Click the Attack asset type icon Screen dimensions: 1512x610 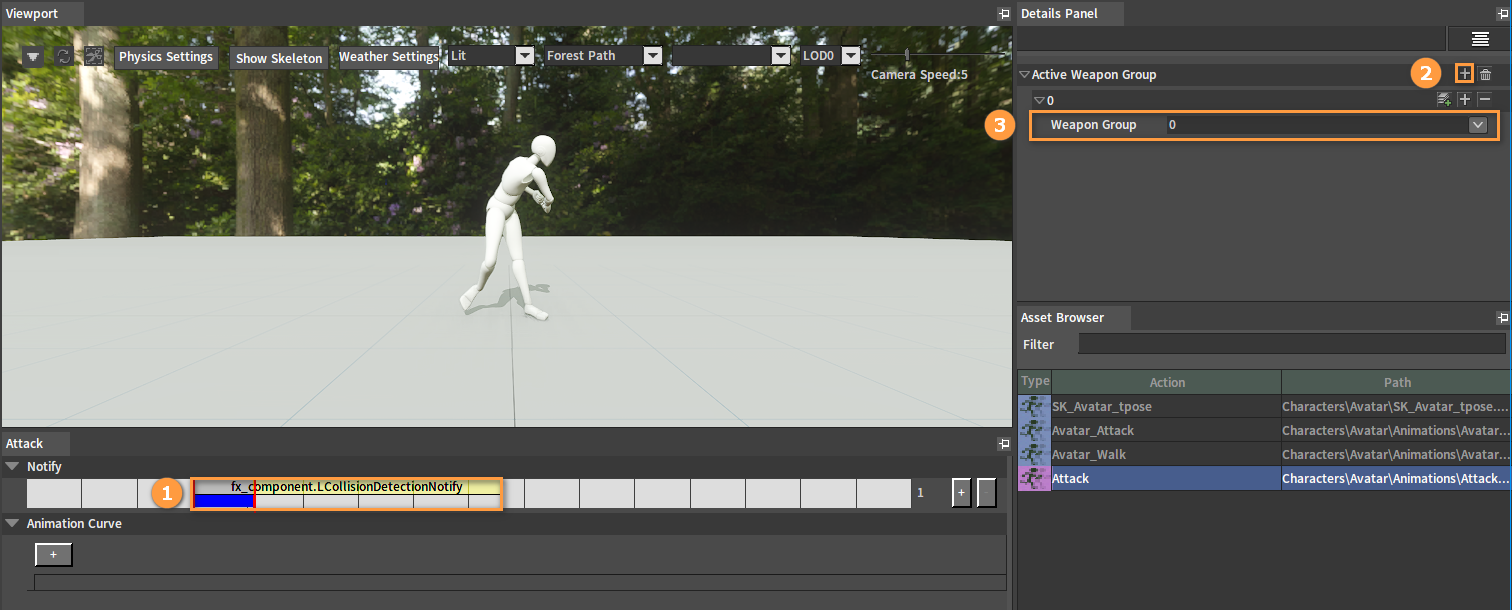click(x=1034, y=479)
